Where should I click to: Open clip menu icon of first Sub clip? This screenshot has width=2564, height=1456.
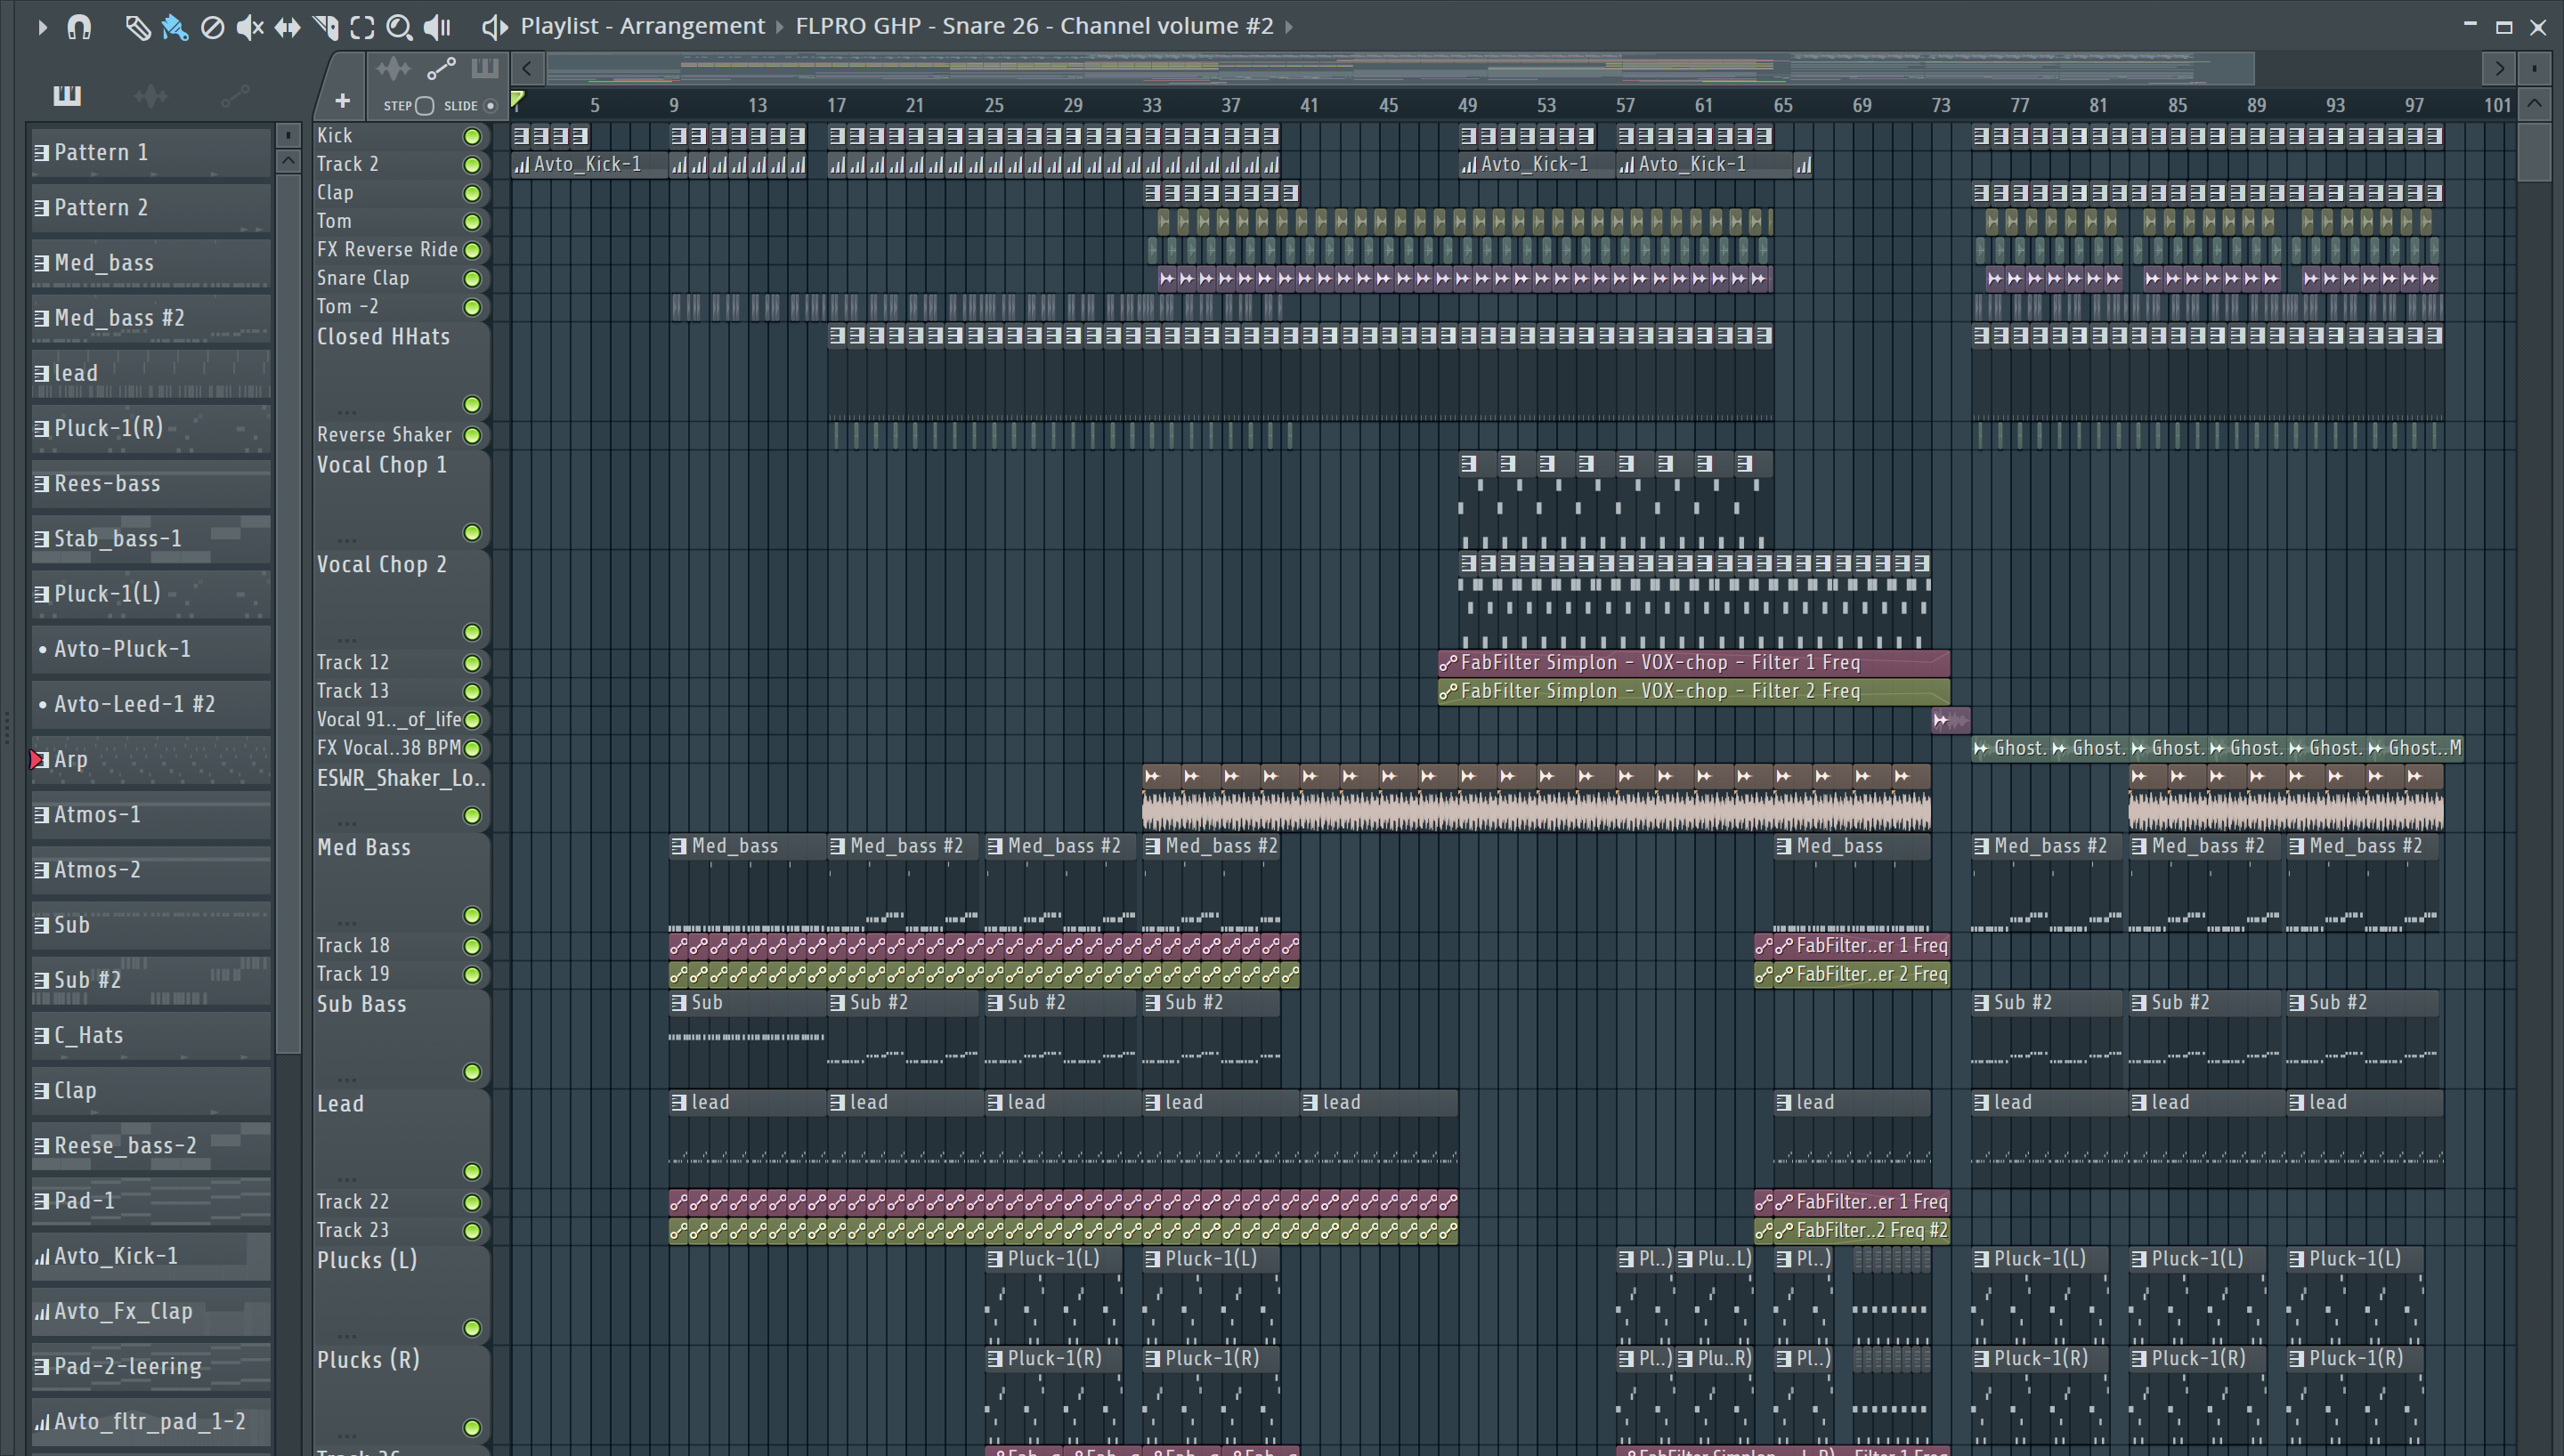[x=679, y=1002]
